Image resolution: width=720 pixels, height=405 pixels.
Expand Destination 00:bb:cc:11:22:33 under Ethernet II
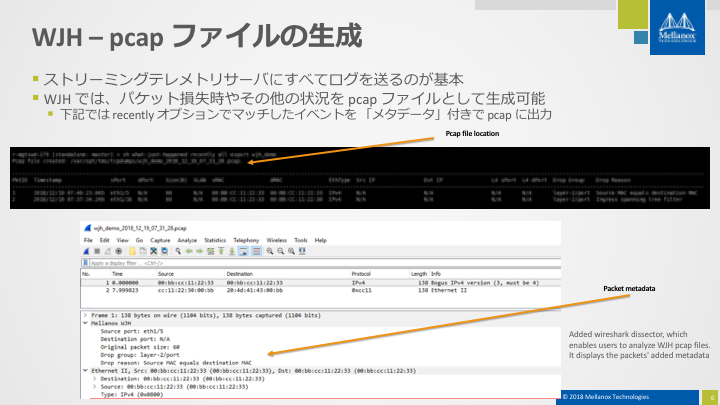(x=94, y=379)
